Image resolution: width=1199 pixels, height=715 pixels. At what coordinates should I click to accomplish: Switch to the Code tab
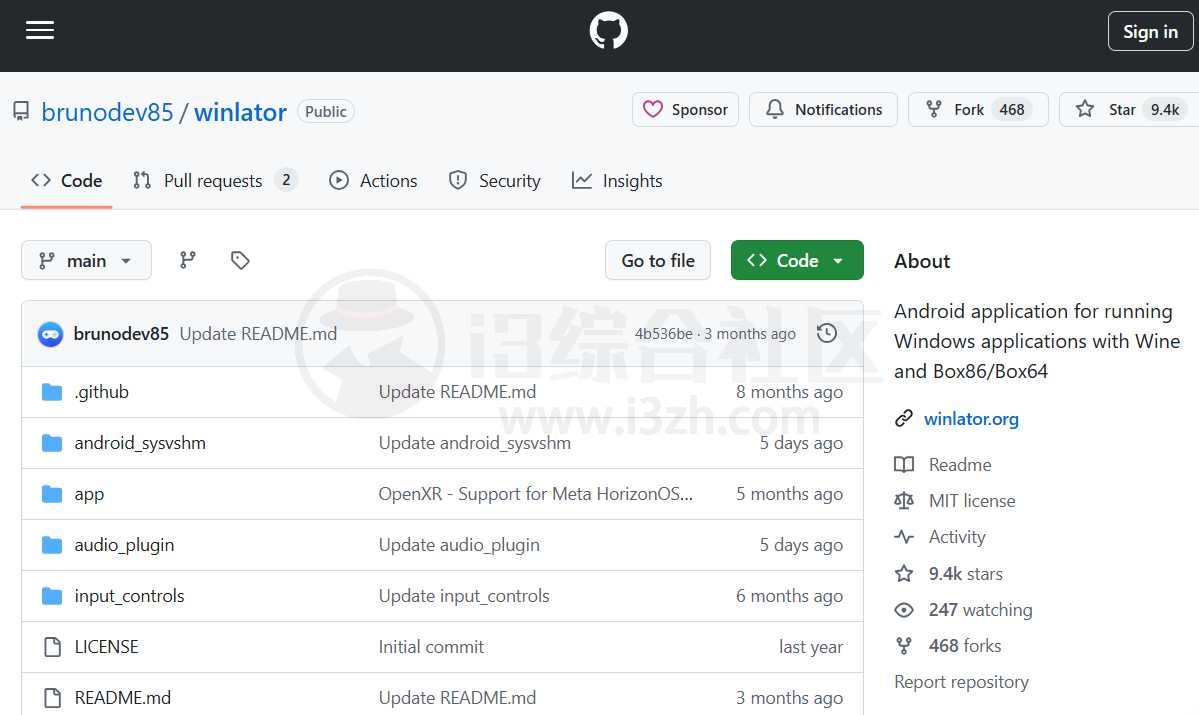[x=67, y=180]
